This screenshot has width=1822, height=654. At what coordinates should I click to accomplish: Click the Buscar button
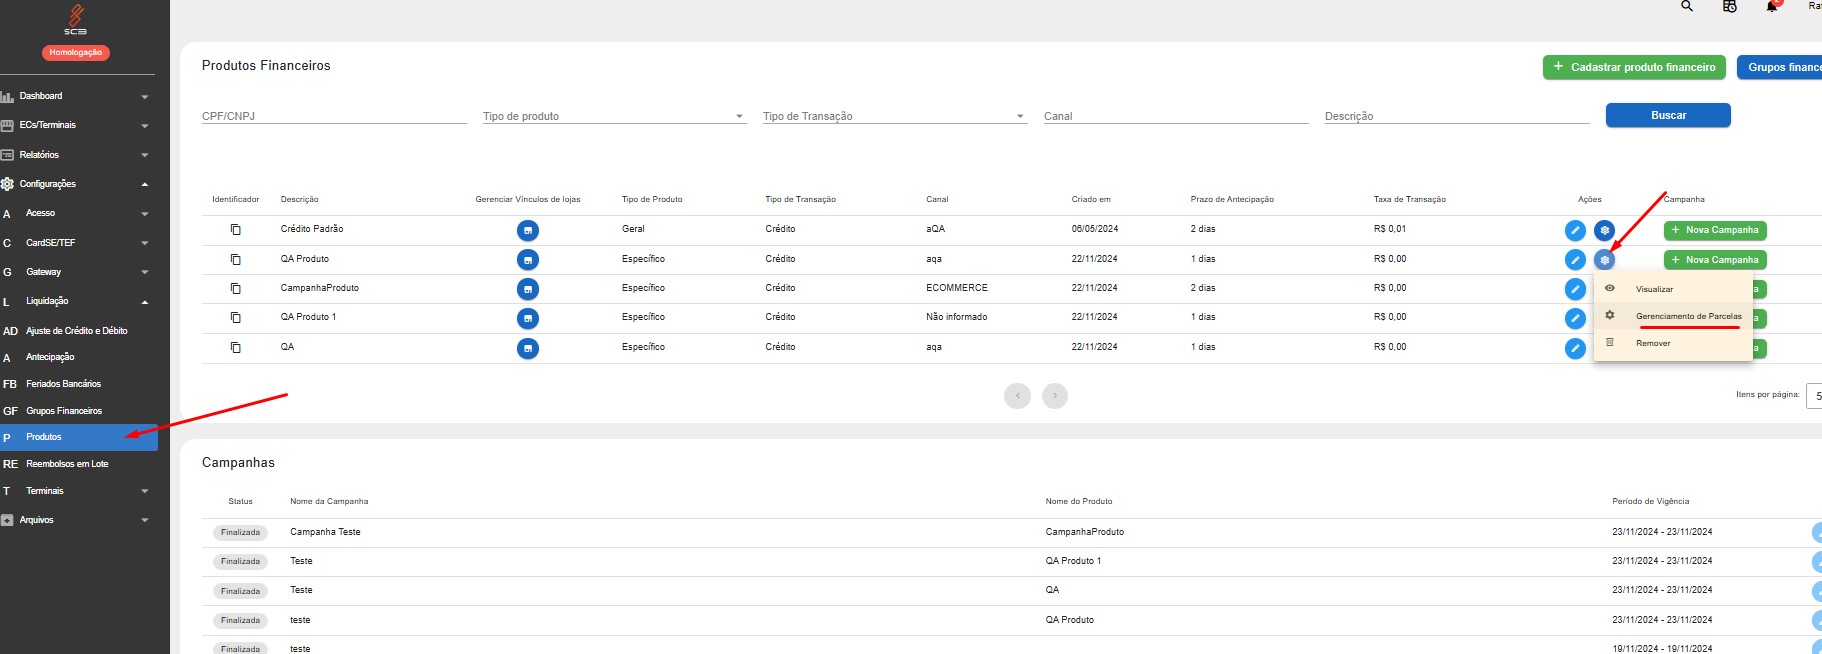click(x=1667, y=115)
